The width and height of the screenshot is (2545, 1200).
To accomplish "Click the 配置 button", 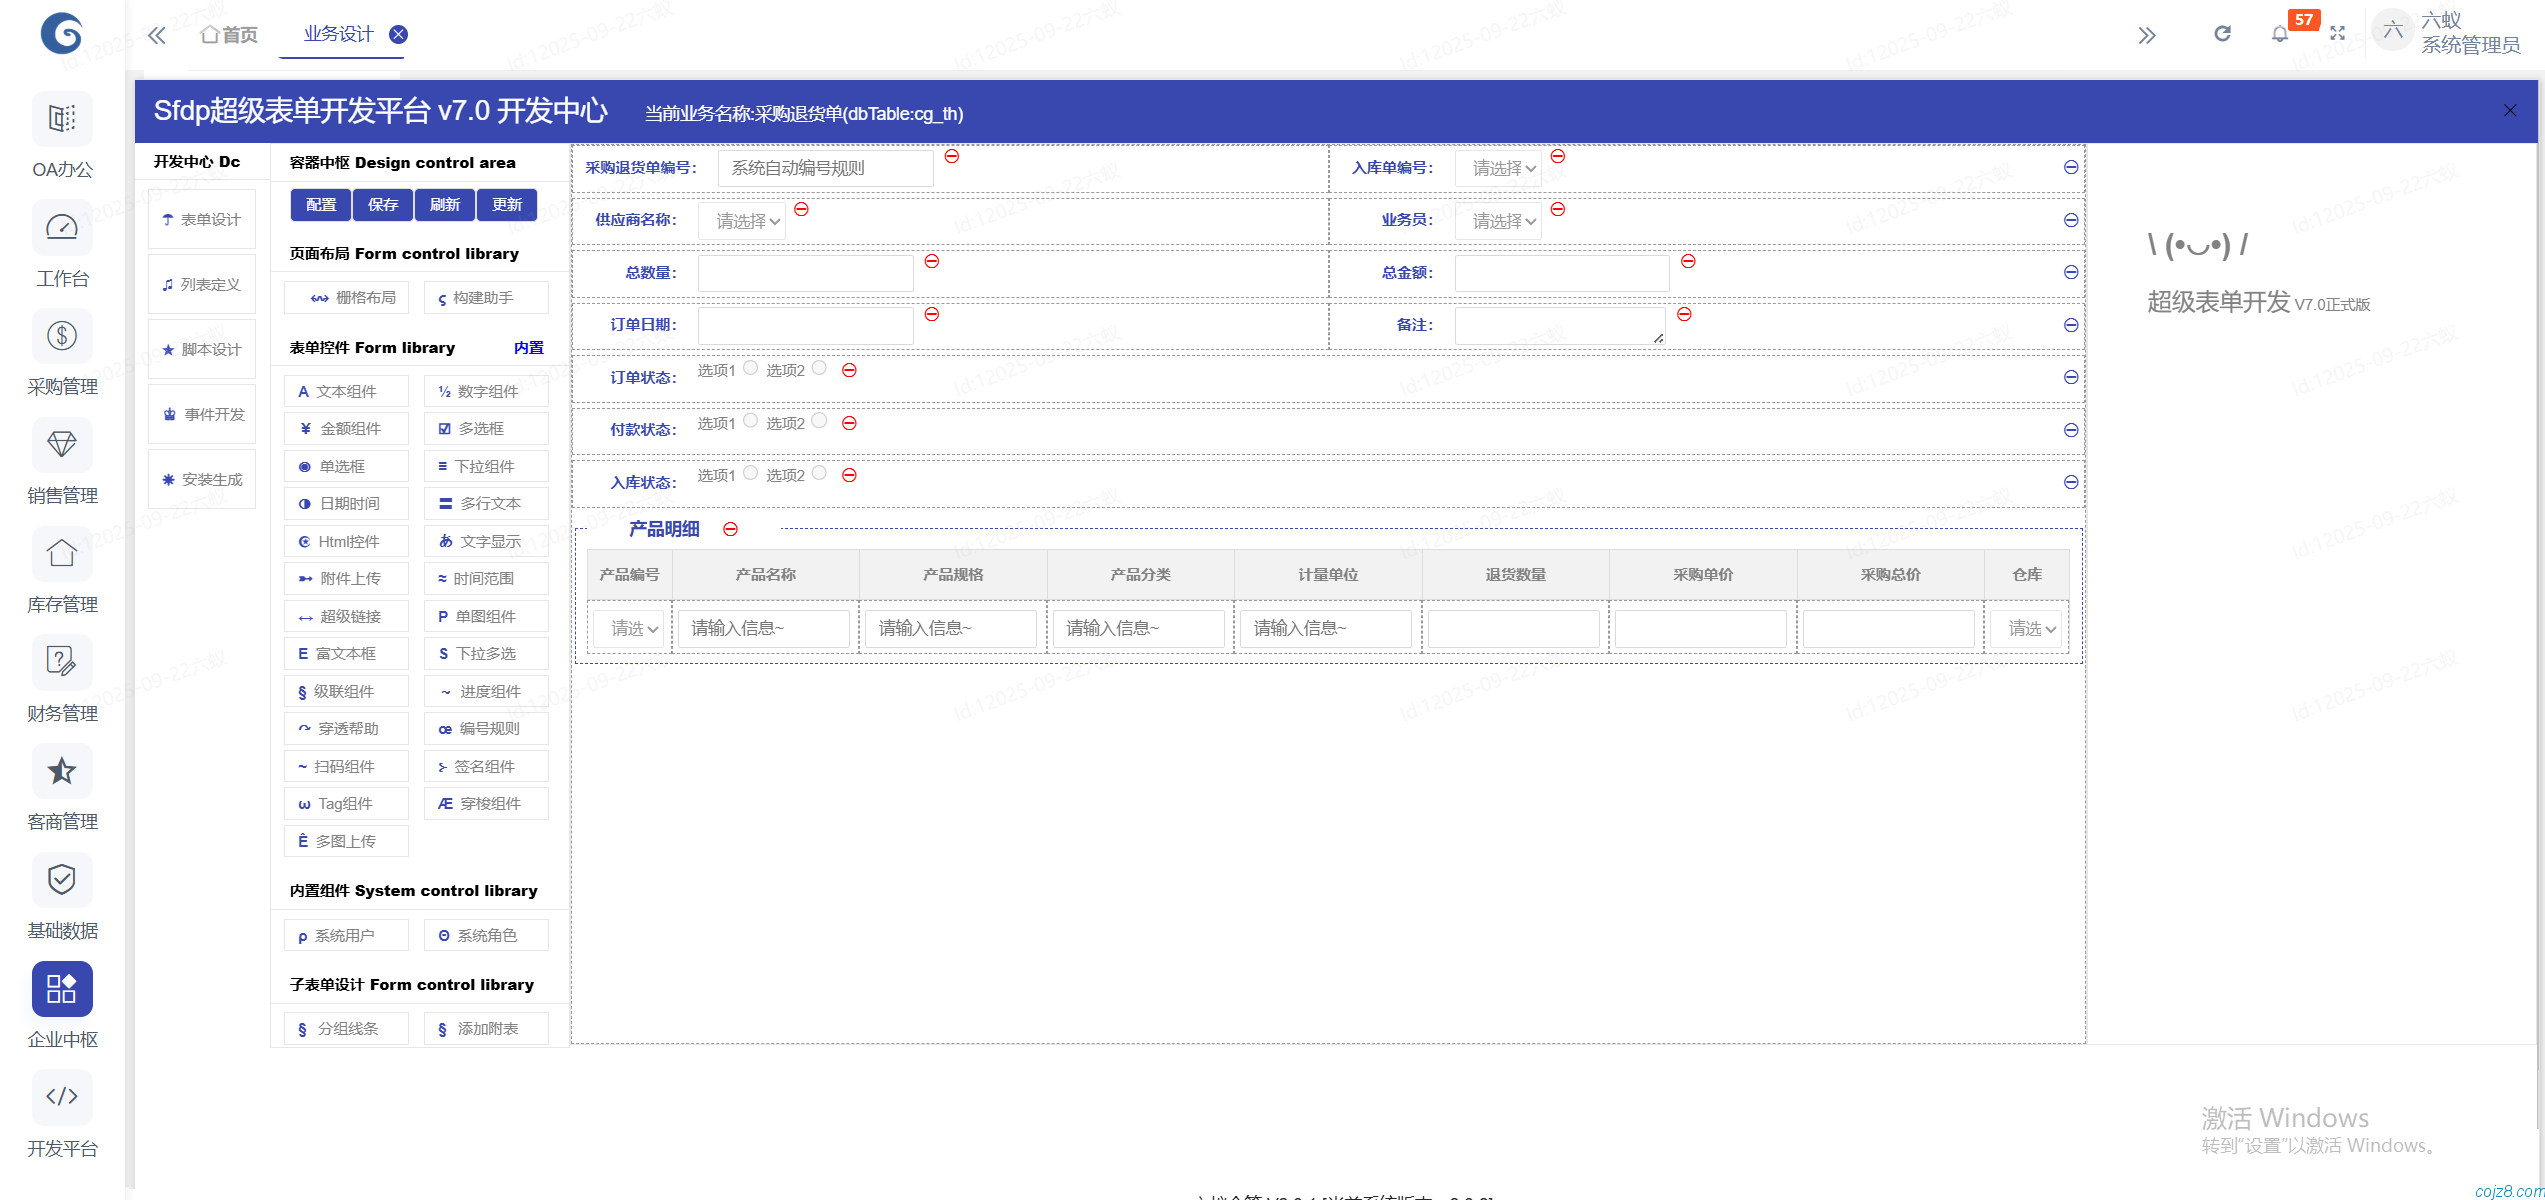I will [x=321, y=205].
